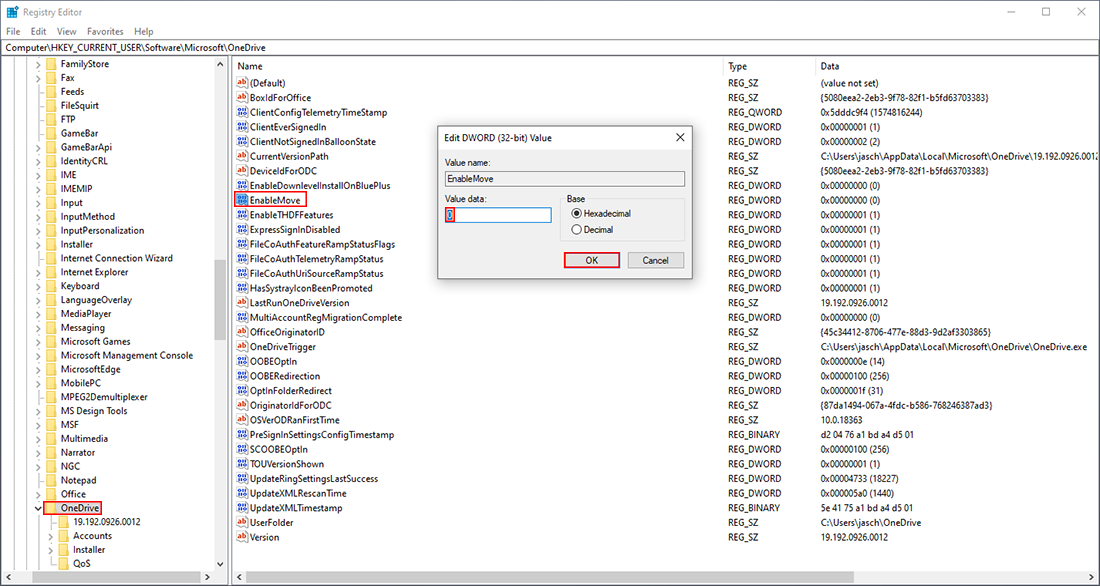Click the values pane horizontal scrollbar thumb
Screen dimensions: 1100x586
click(548, 577)
